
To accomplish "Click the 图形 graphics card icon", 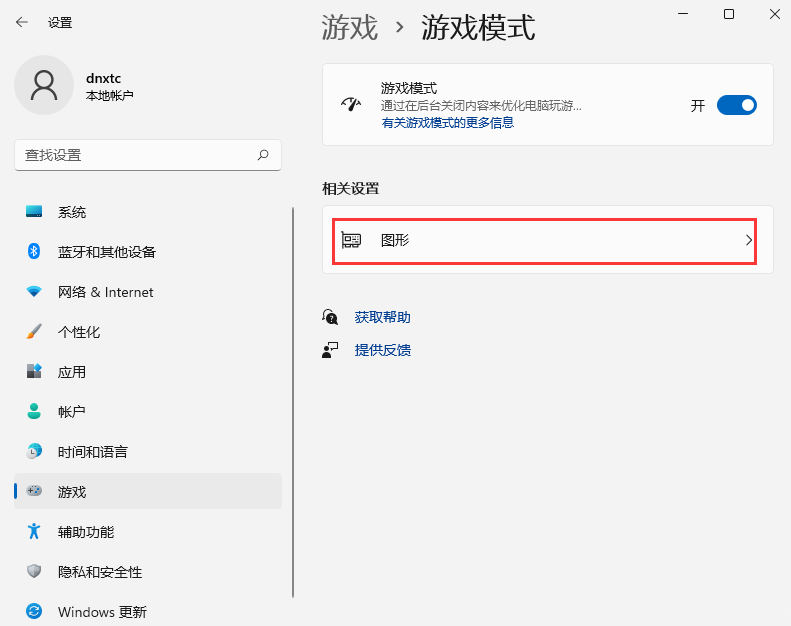I will (351, 240).
